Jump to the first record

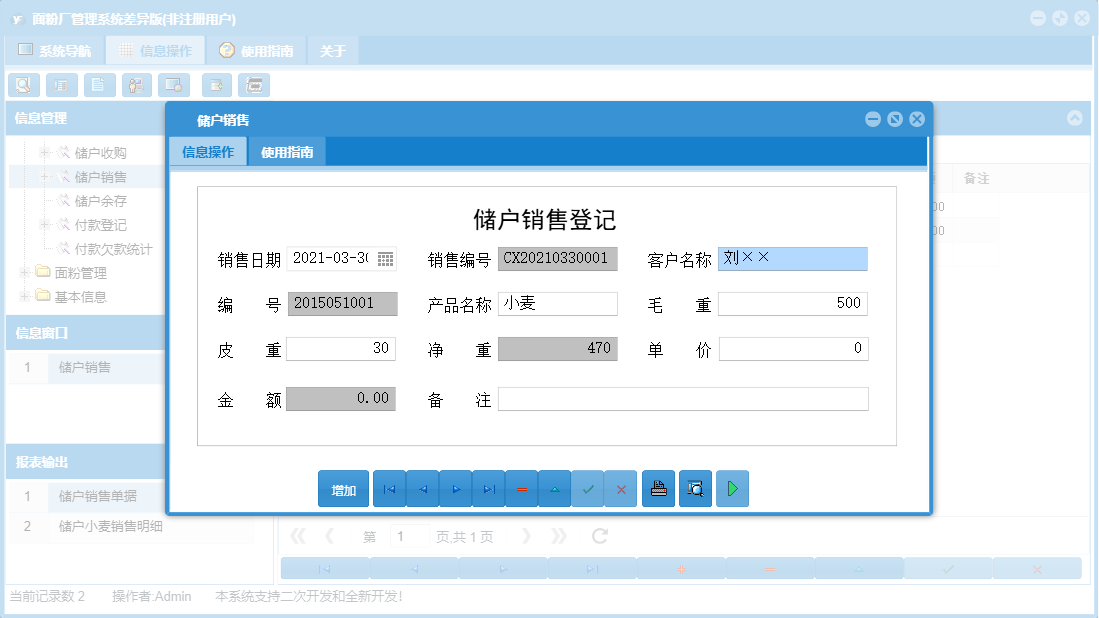(389, 488)
